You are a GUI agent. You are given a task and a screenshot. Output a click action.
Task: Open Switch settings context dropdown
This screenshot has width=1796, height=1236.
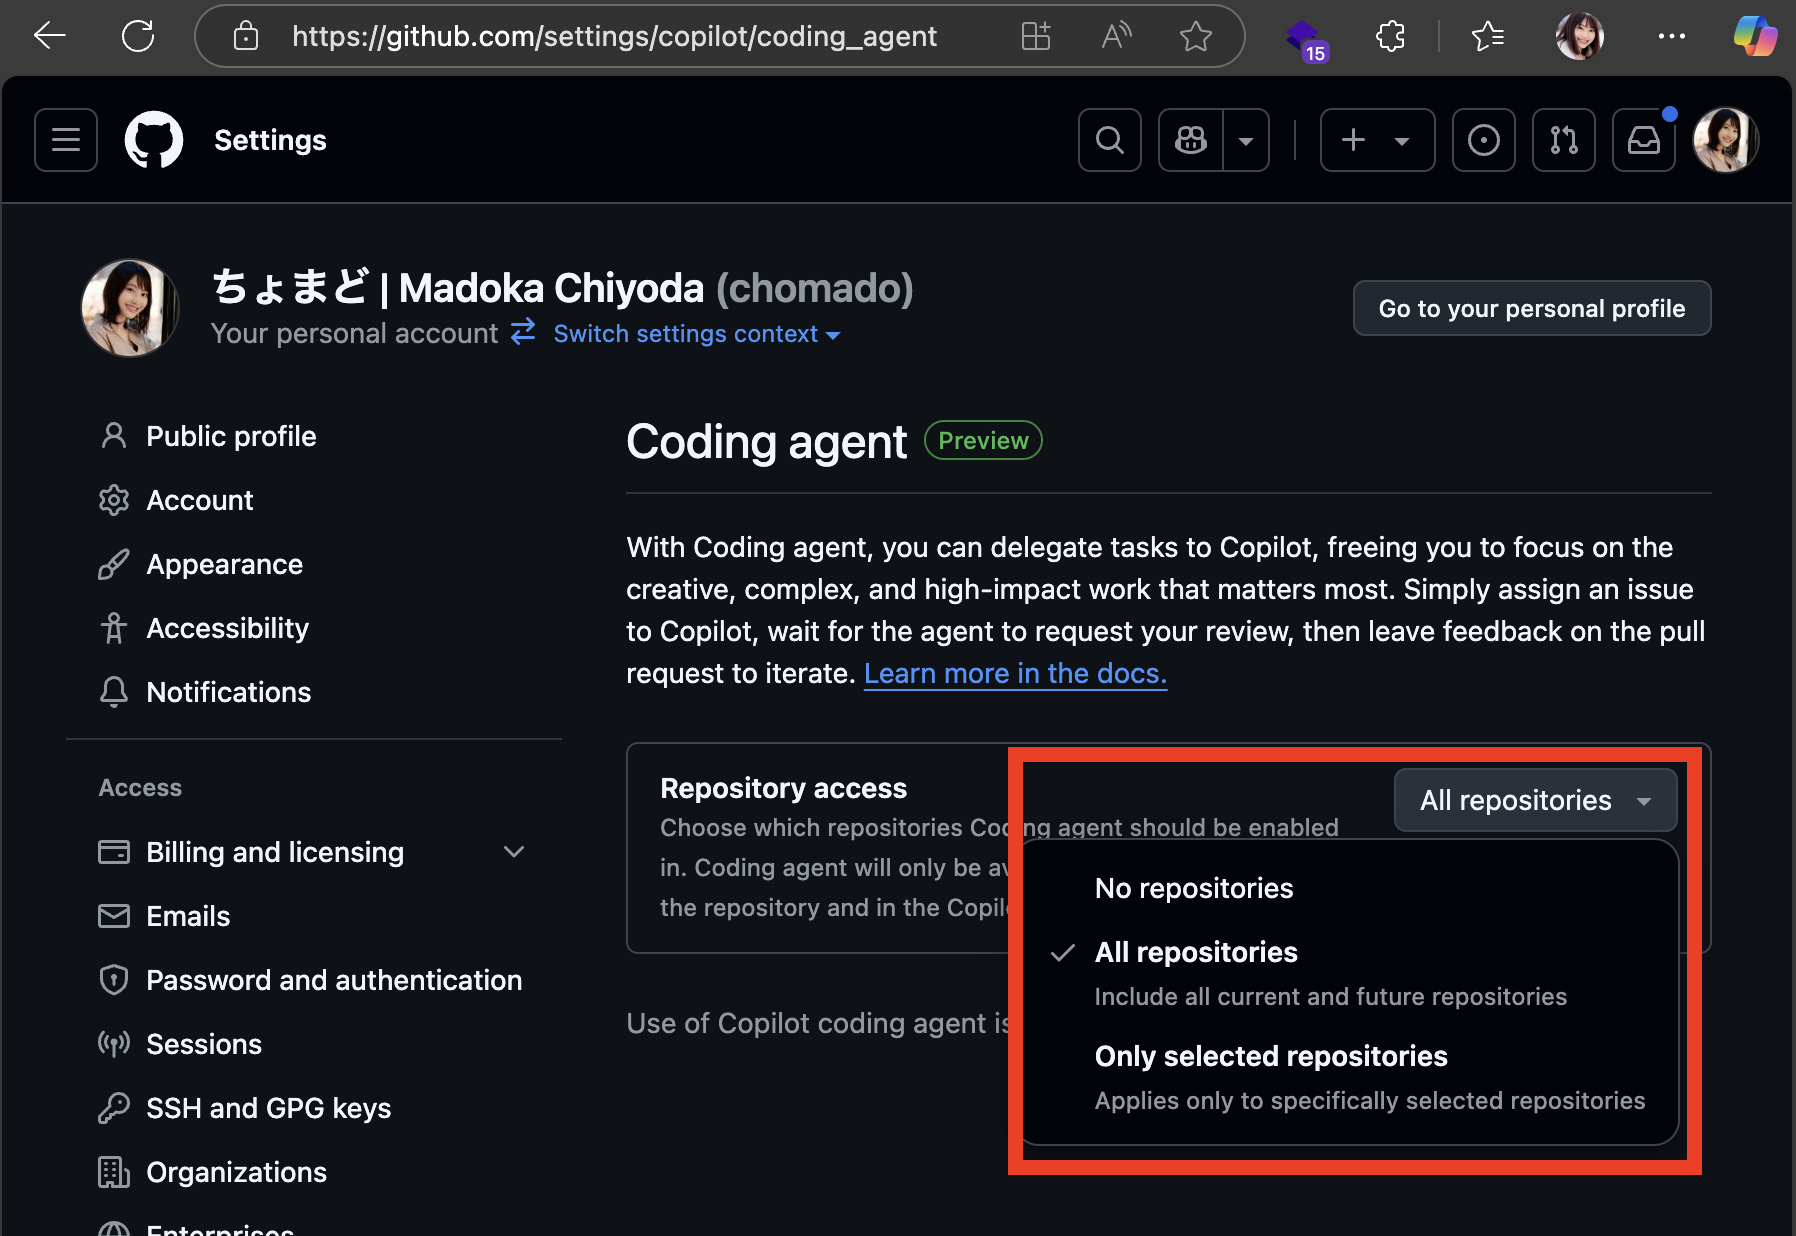697,334
